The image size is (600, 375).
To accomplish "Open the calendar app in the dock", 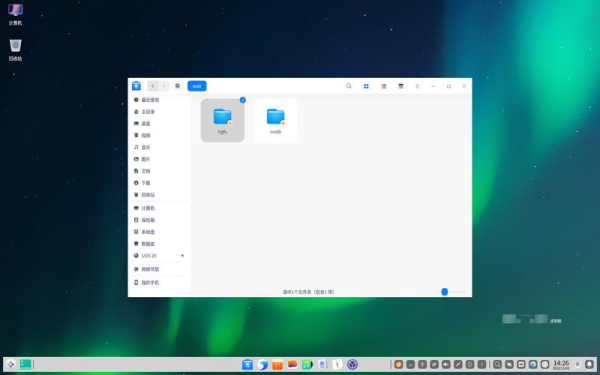I will (337, 364).
